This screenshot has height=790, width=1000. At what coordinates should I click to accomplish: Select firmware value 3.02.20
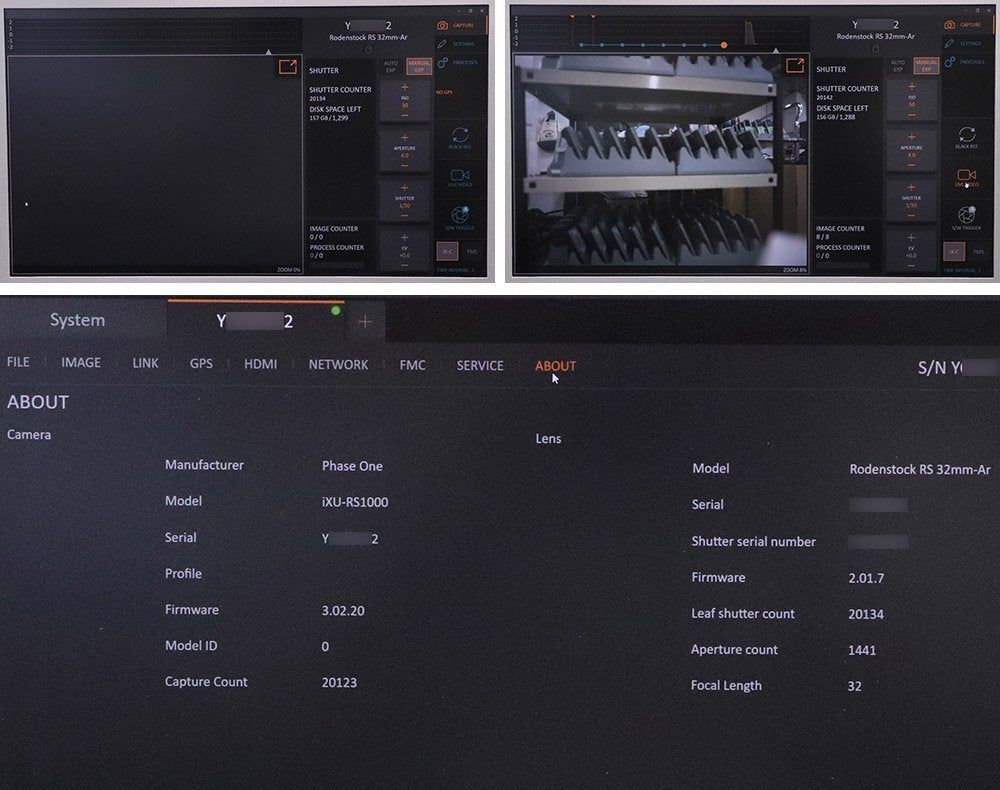coord(343,611)
